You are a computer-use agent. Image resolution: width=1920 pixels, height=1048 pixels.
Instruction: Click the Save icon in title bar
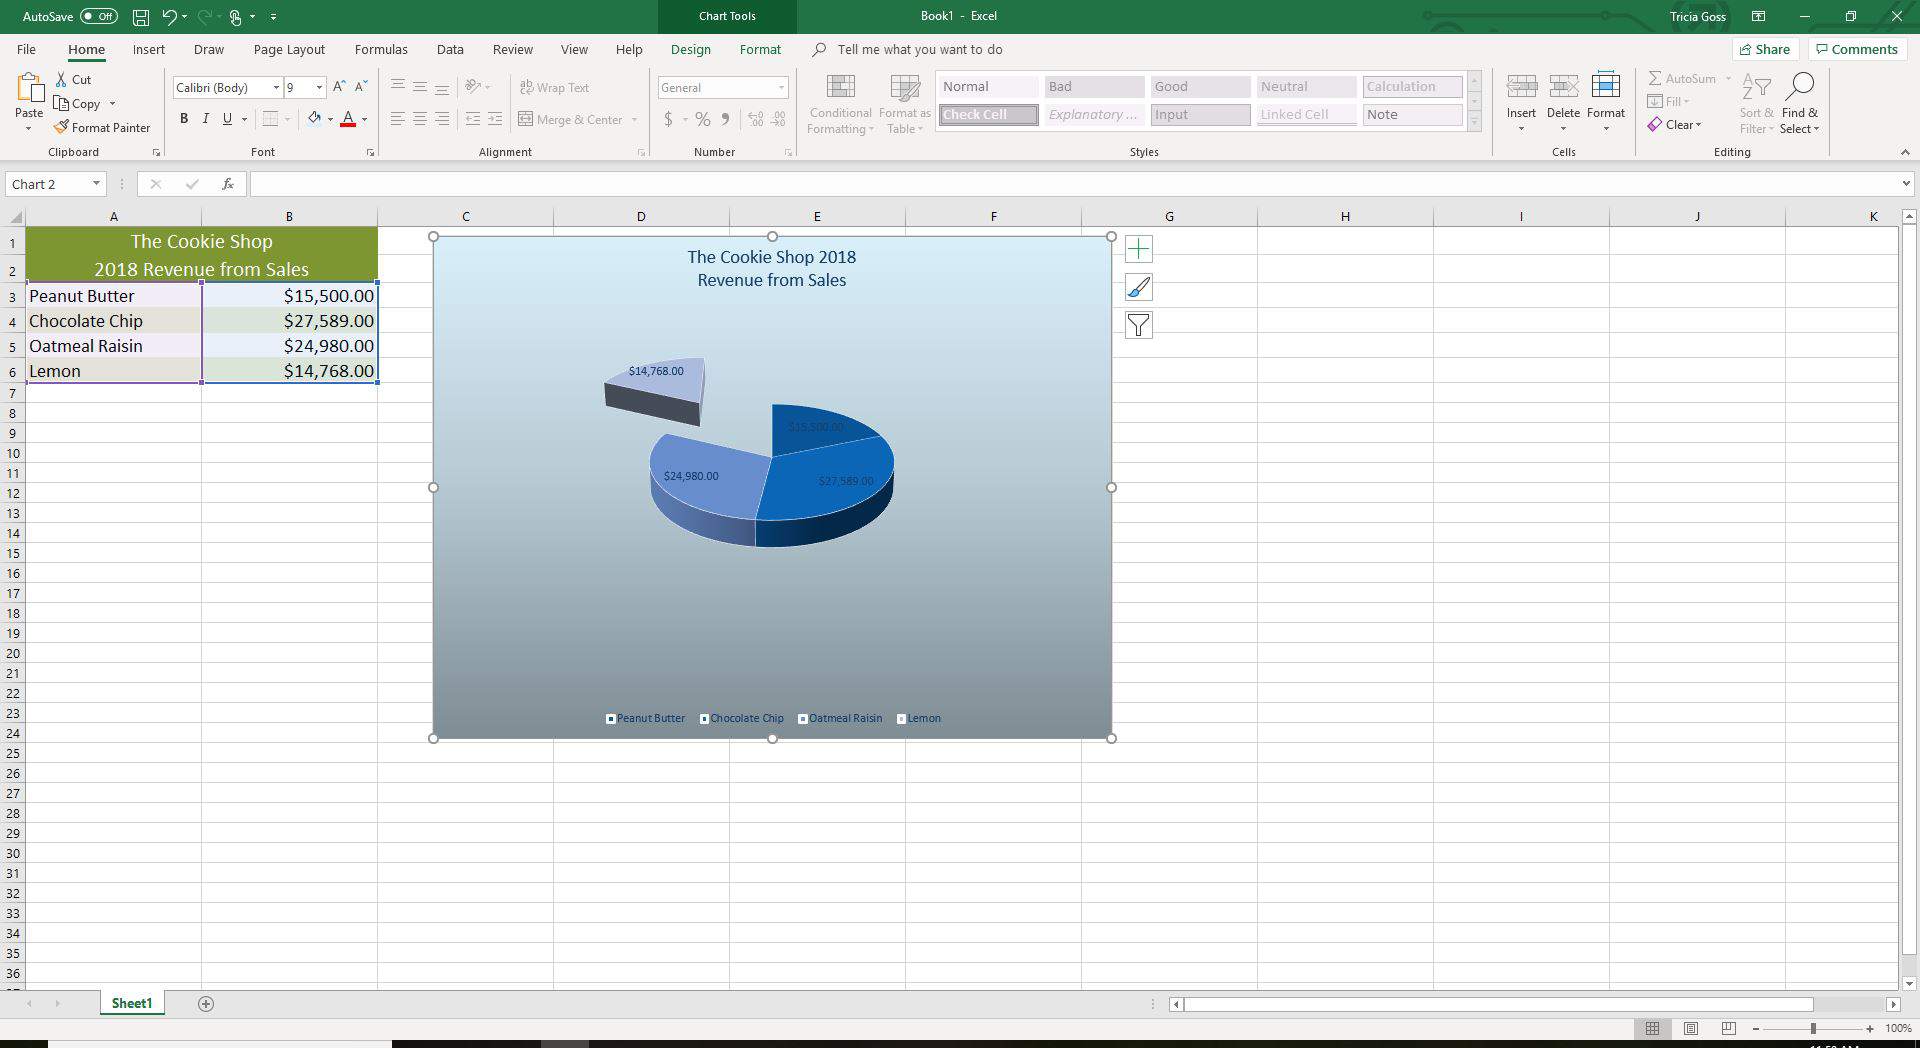pos(141,17)
